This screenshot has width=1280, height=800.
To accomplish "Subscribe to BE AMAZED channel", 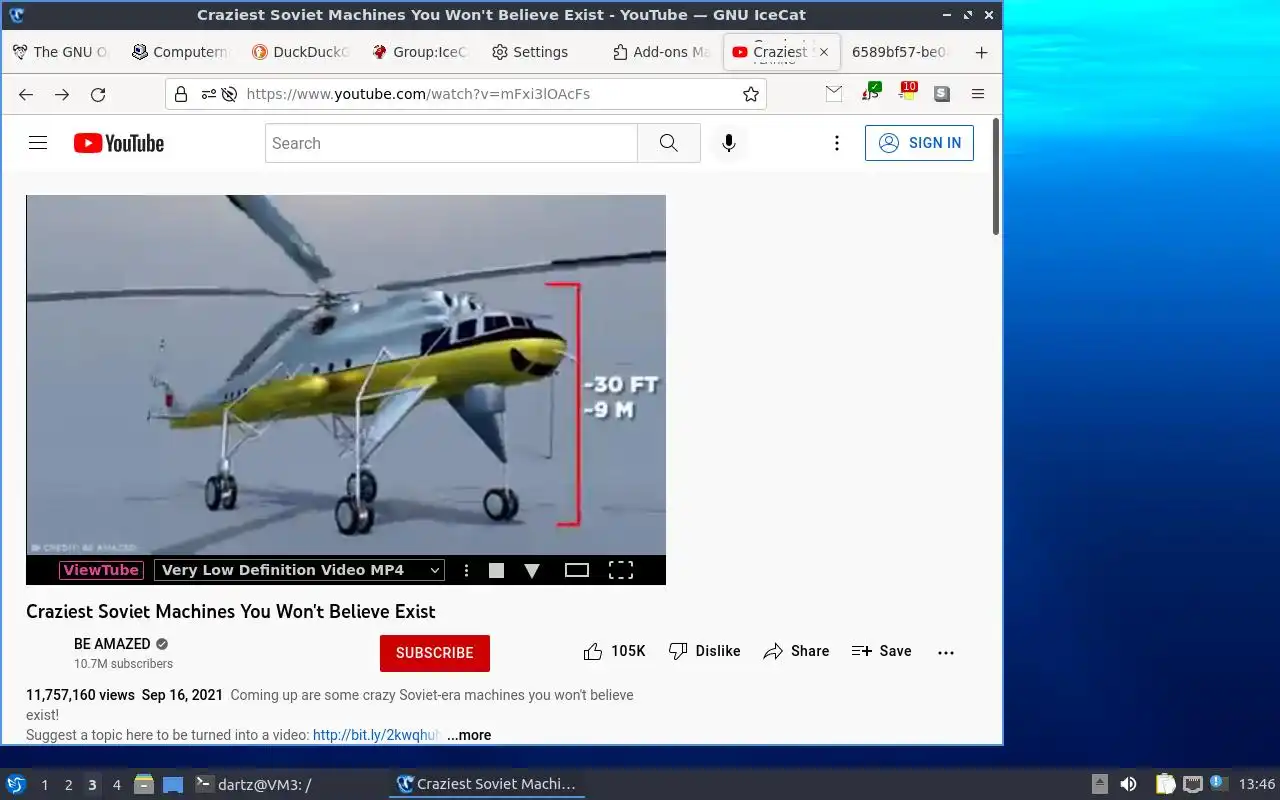I will click(435, 653).
